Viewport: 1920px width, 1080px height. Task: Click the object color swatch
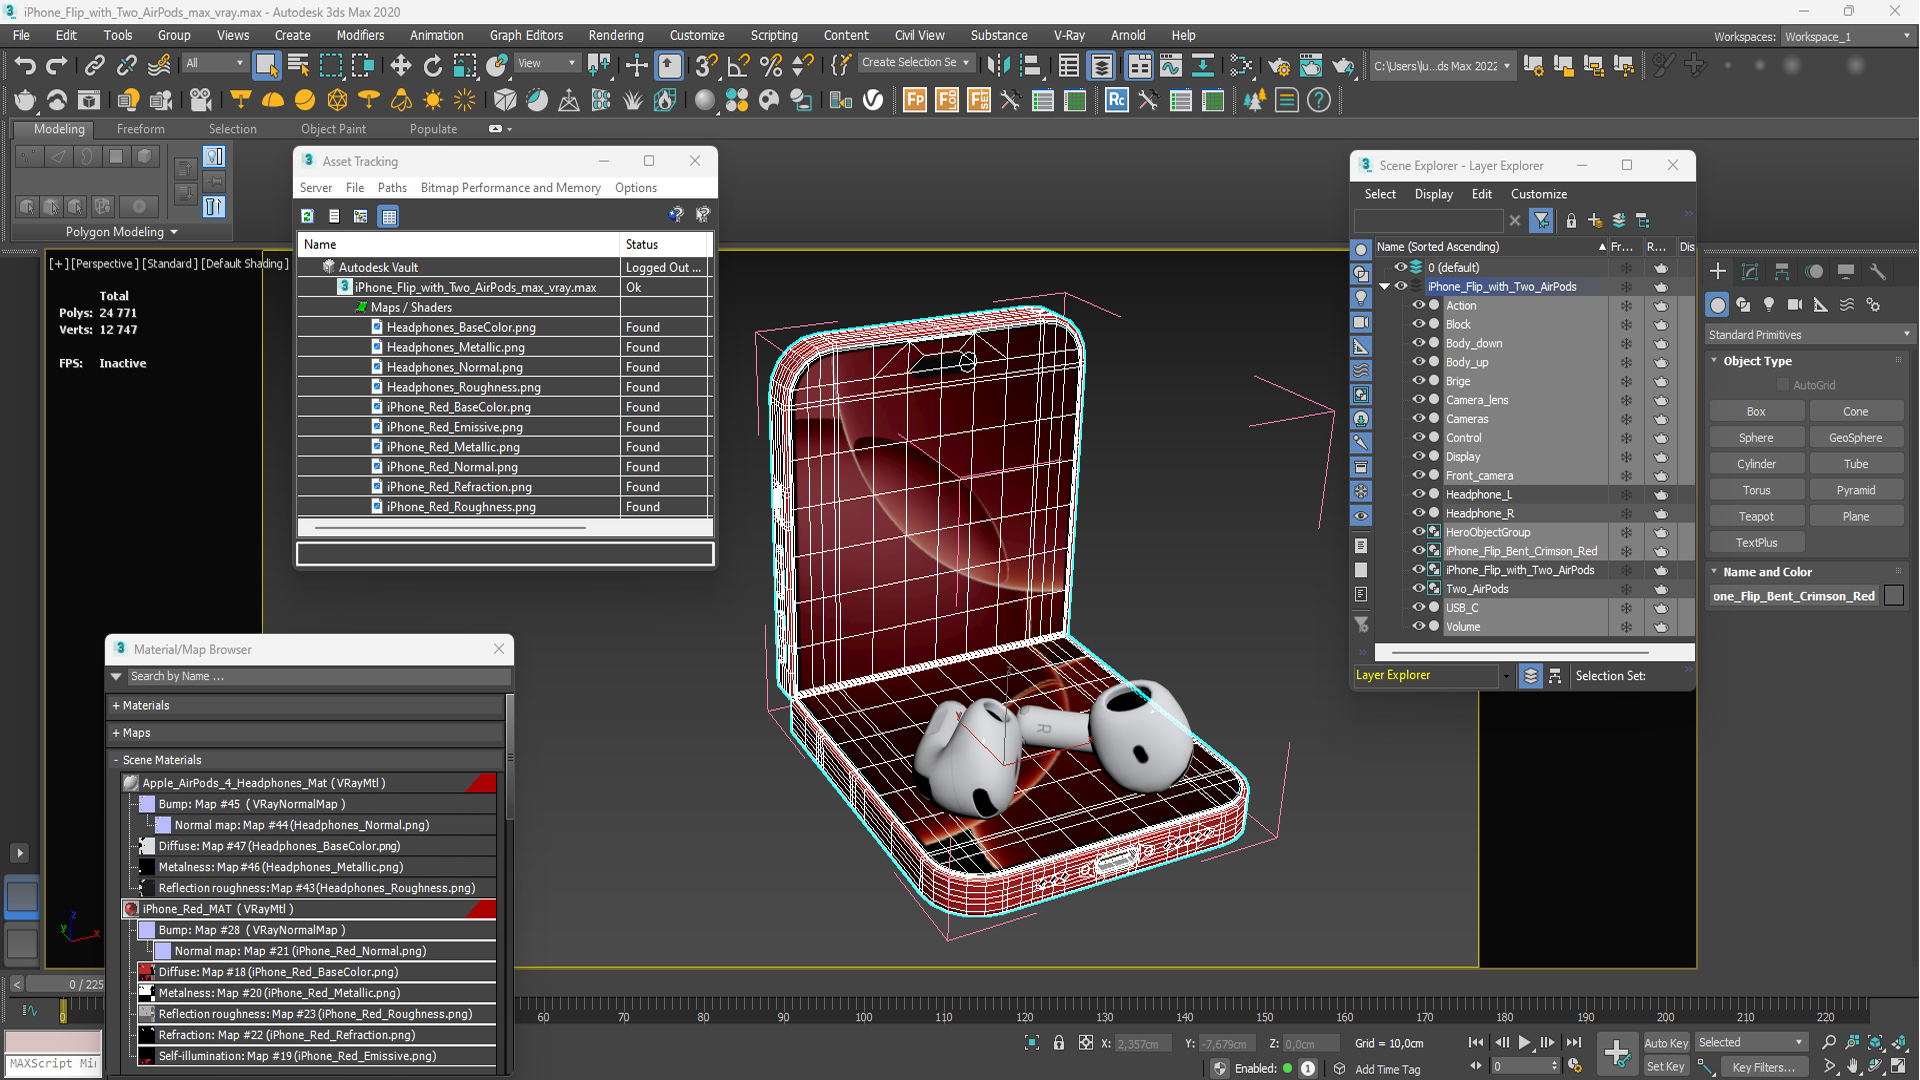[1894, 596]
